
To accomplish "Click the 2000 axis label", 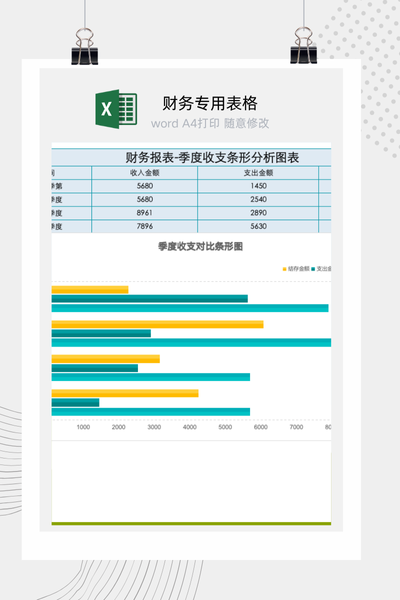I will tap(119, 427).
